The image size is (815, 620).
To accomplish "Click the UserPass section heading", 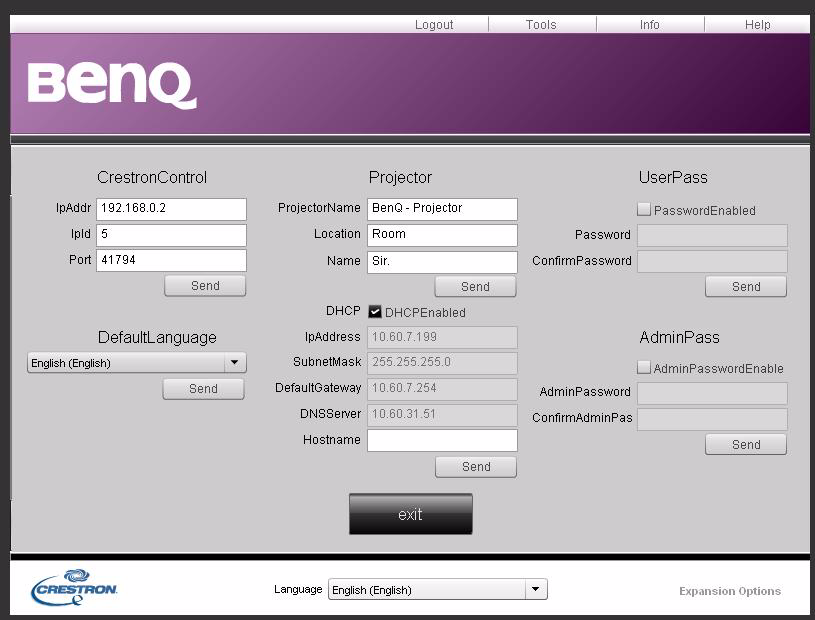I will click(673, 178).
